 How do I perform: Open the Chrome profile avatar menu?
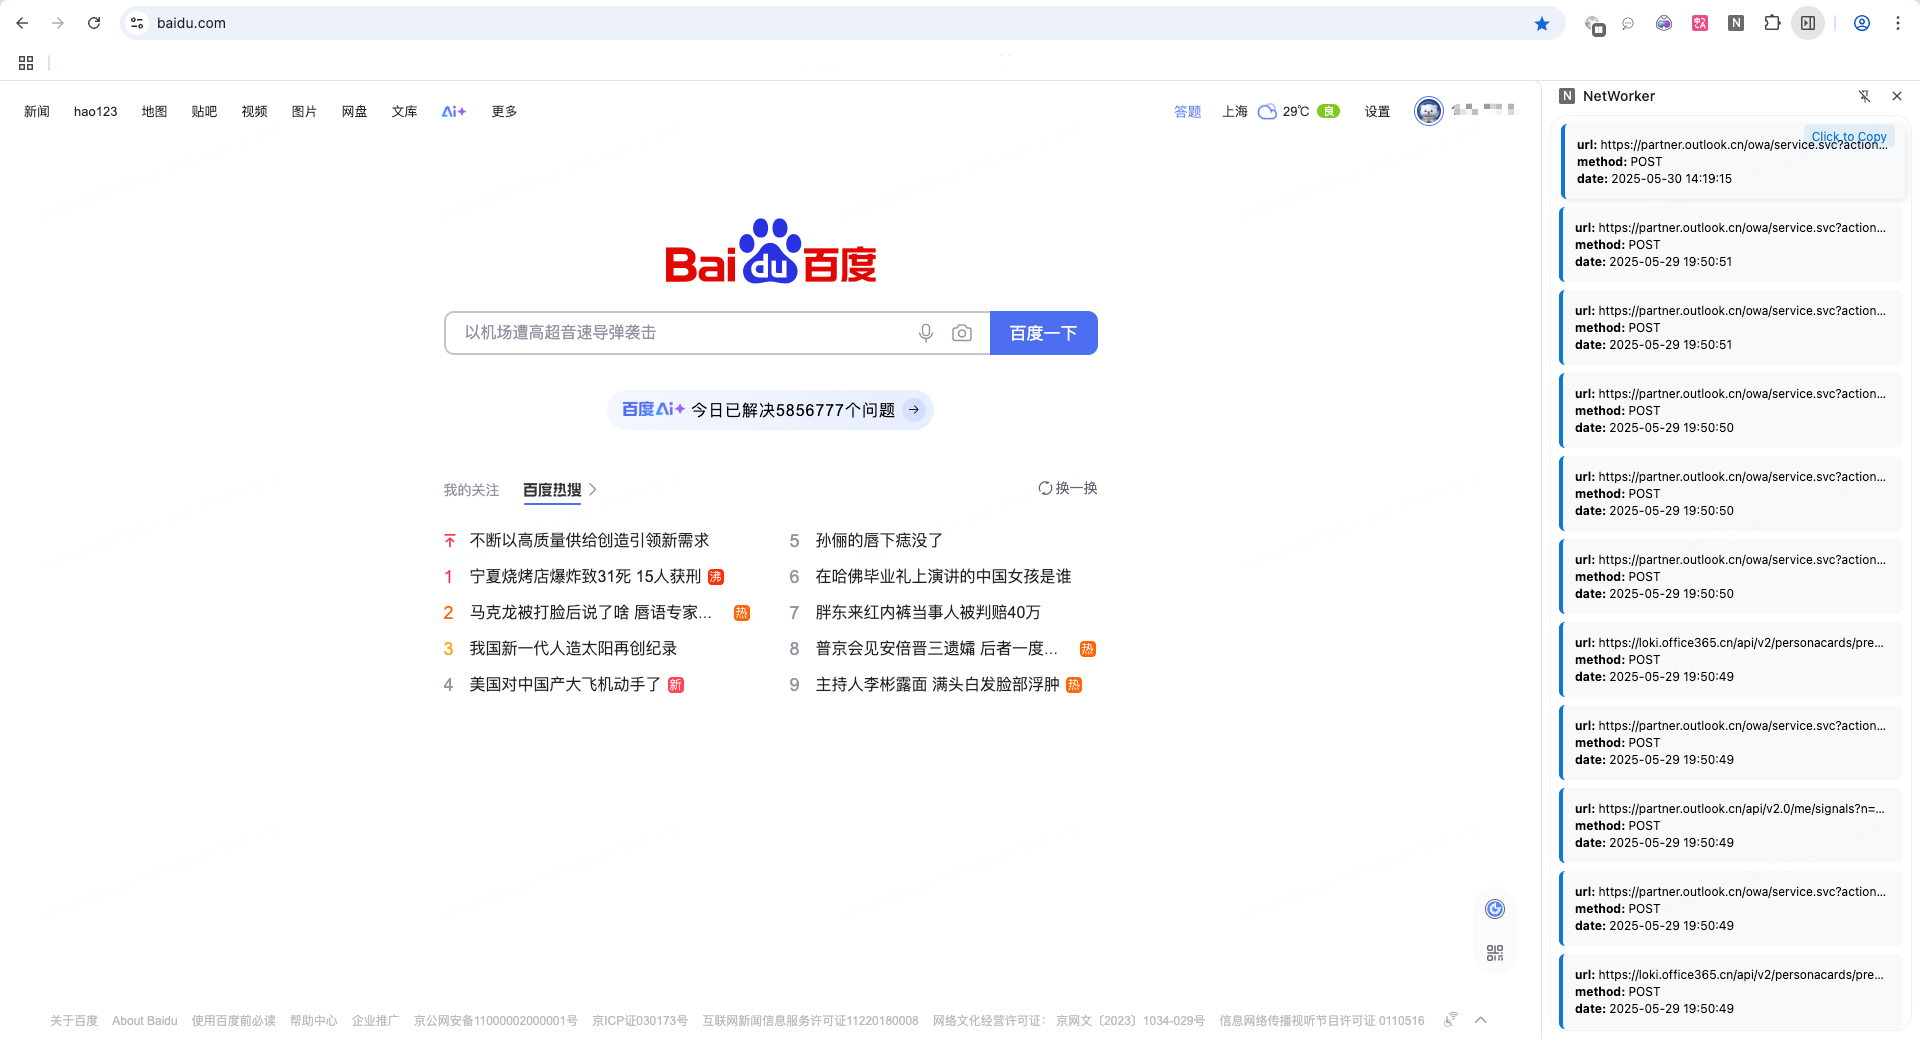click(x=1862, y=23)
